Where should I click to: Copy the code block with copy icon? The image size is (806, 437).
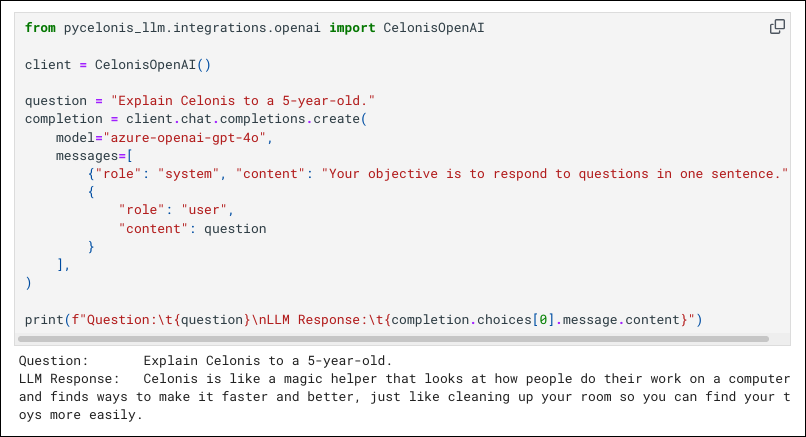pos(777,27)
